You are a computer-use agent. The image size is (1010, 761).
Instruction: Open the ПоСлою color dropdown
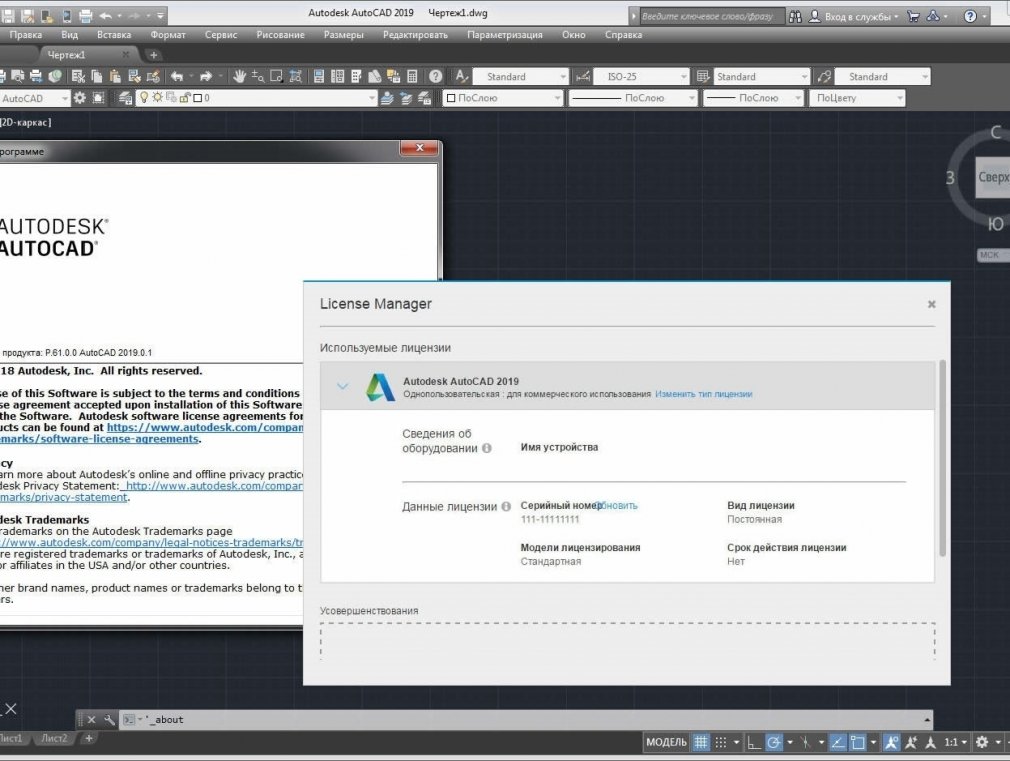[x=503, y=98]
